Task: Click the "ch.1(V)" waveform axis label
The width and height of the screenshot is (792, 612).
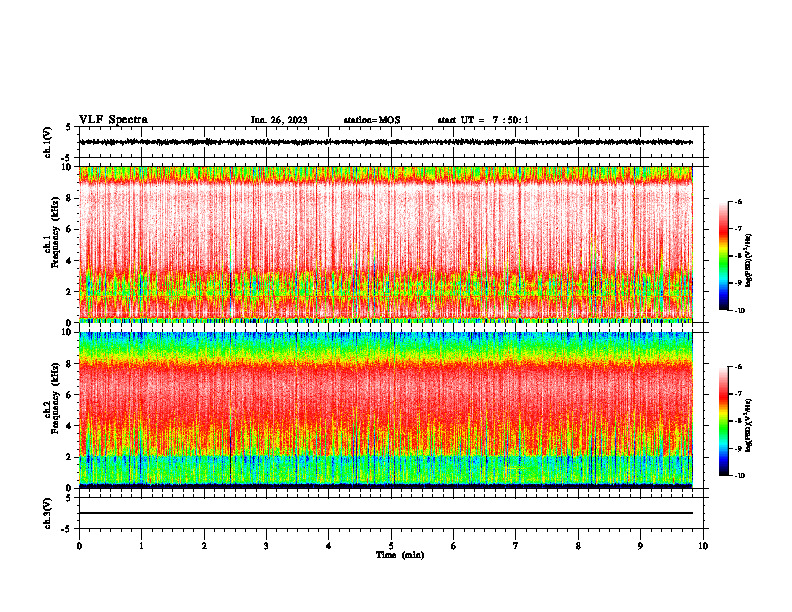Action: tap(48, 142)
